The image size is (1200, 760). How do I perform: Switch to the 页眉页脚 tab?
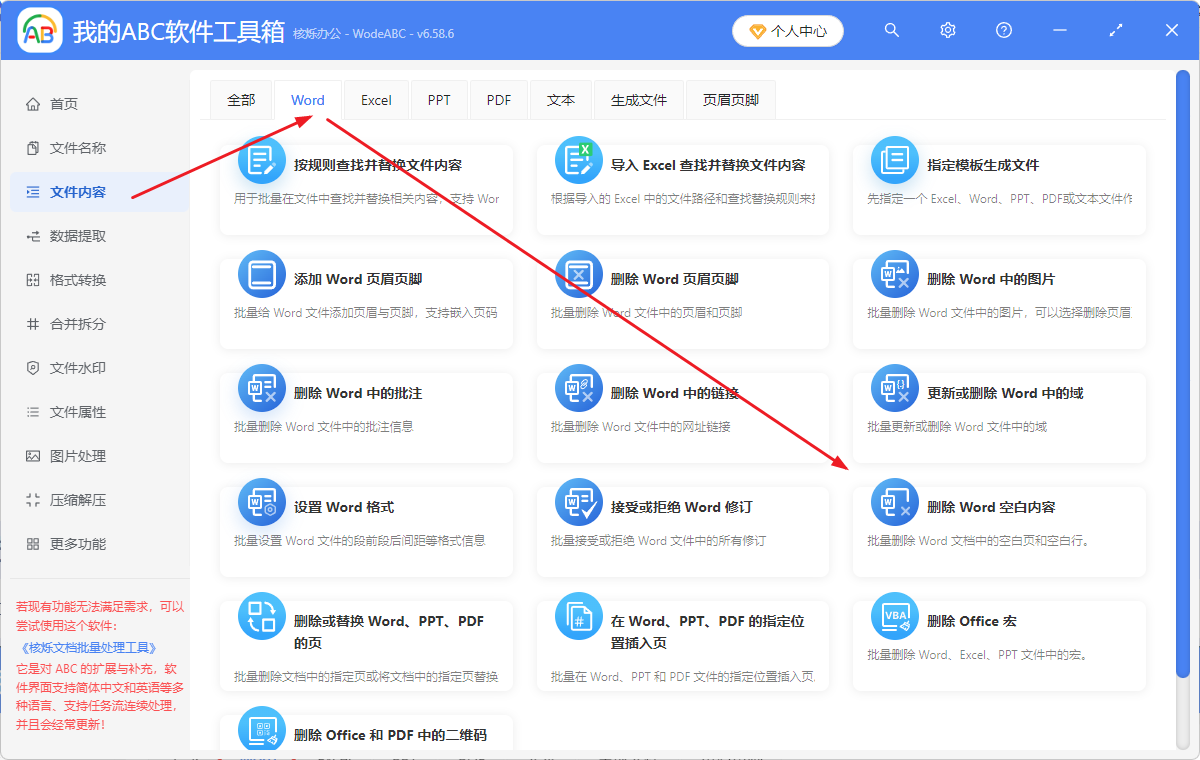click(x=730, y=99)
